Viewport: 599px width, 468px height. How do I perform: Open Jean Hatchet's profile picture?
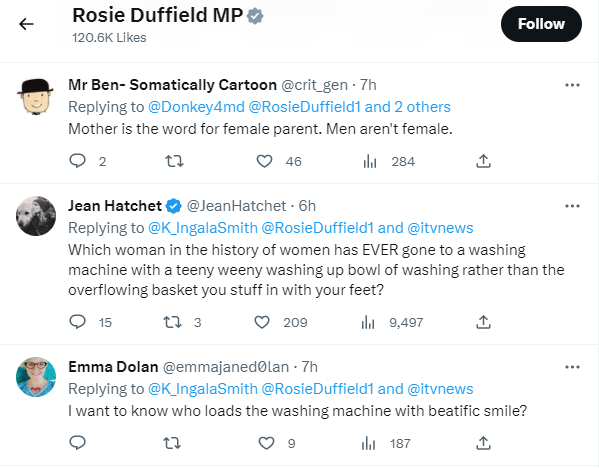click(36, 216)
